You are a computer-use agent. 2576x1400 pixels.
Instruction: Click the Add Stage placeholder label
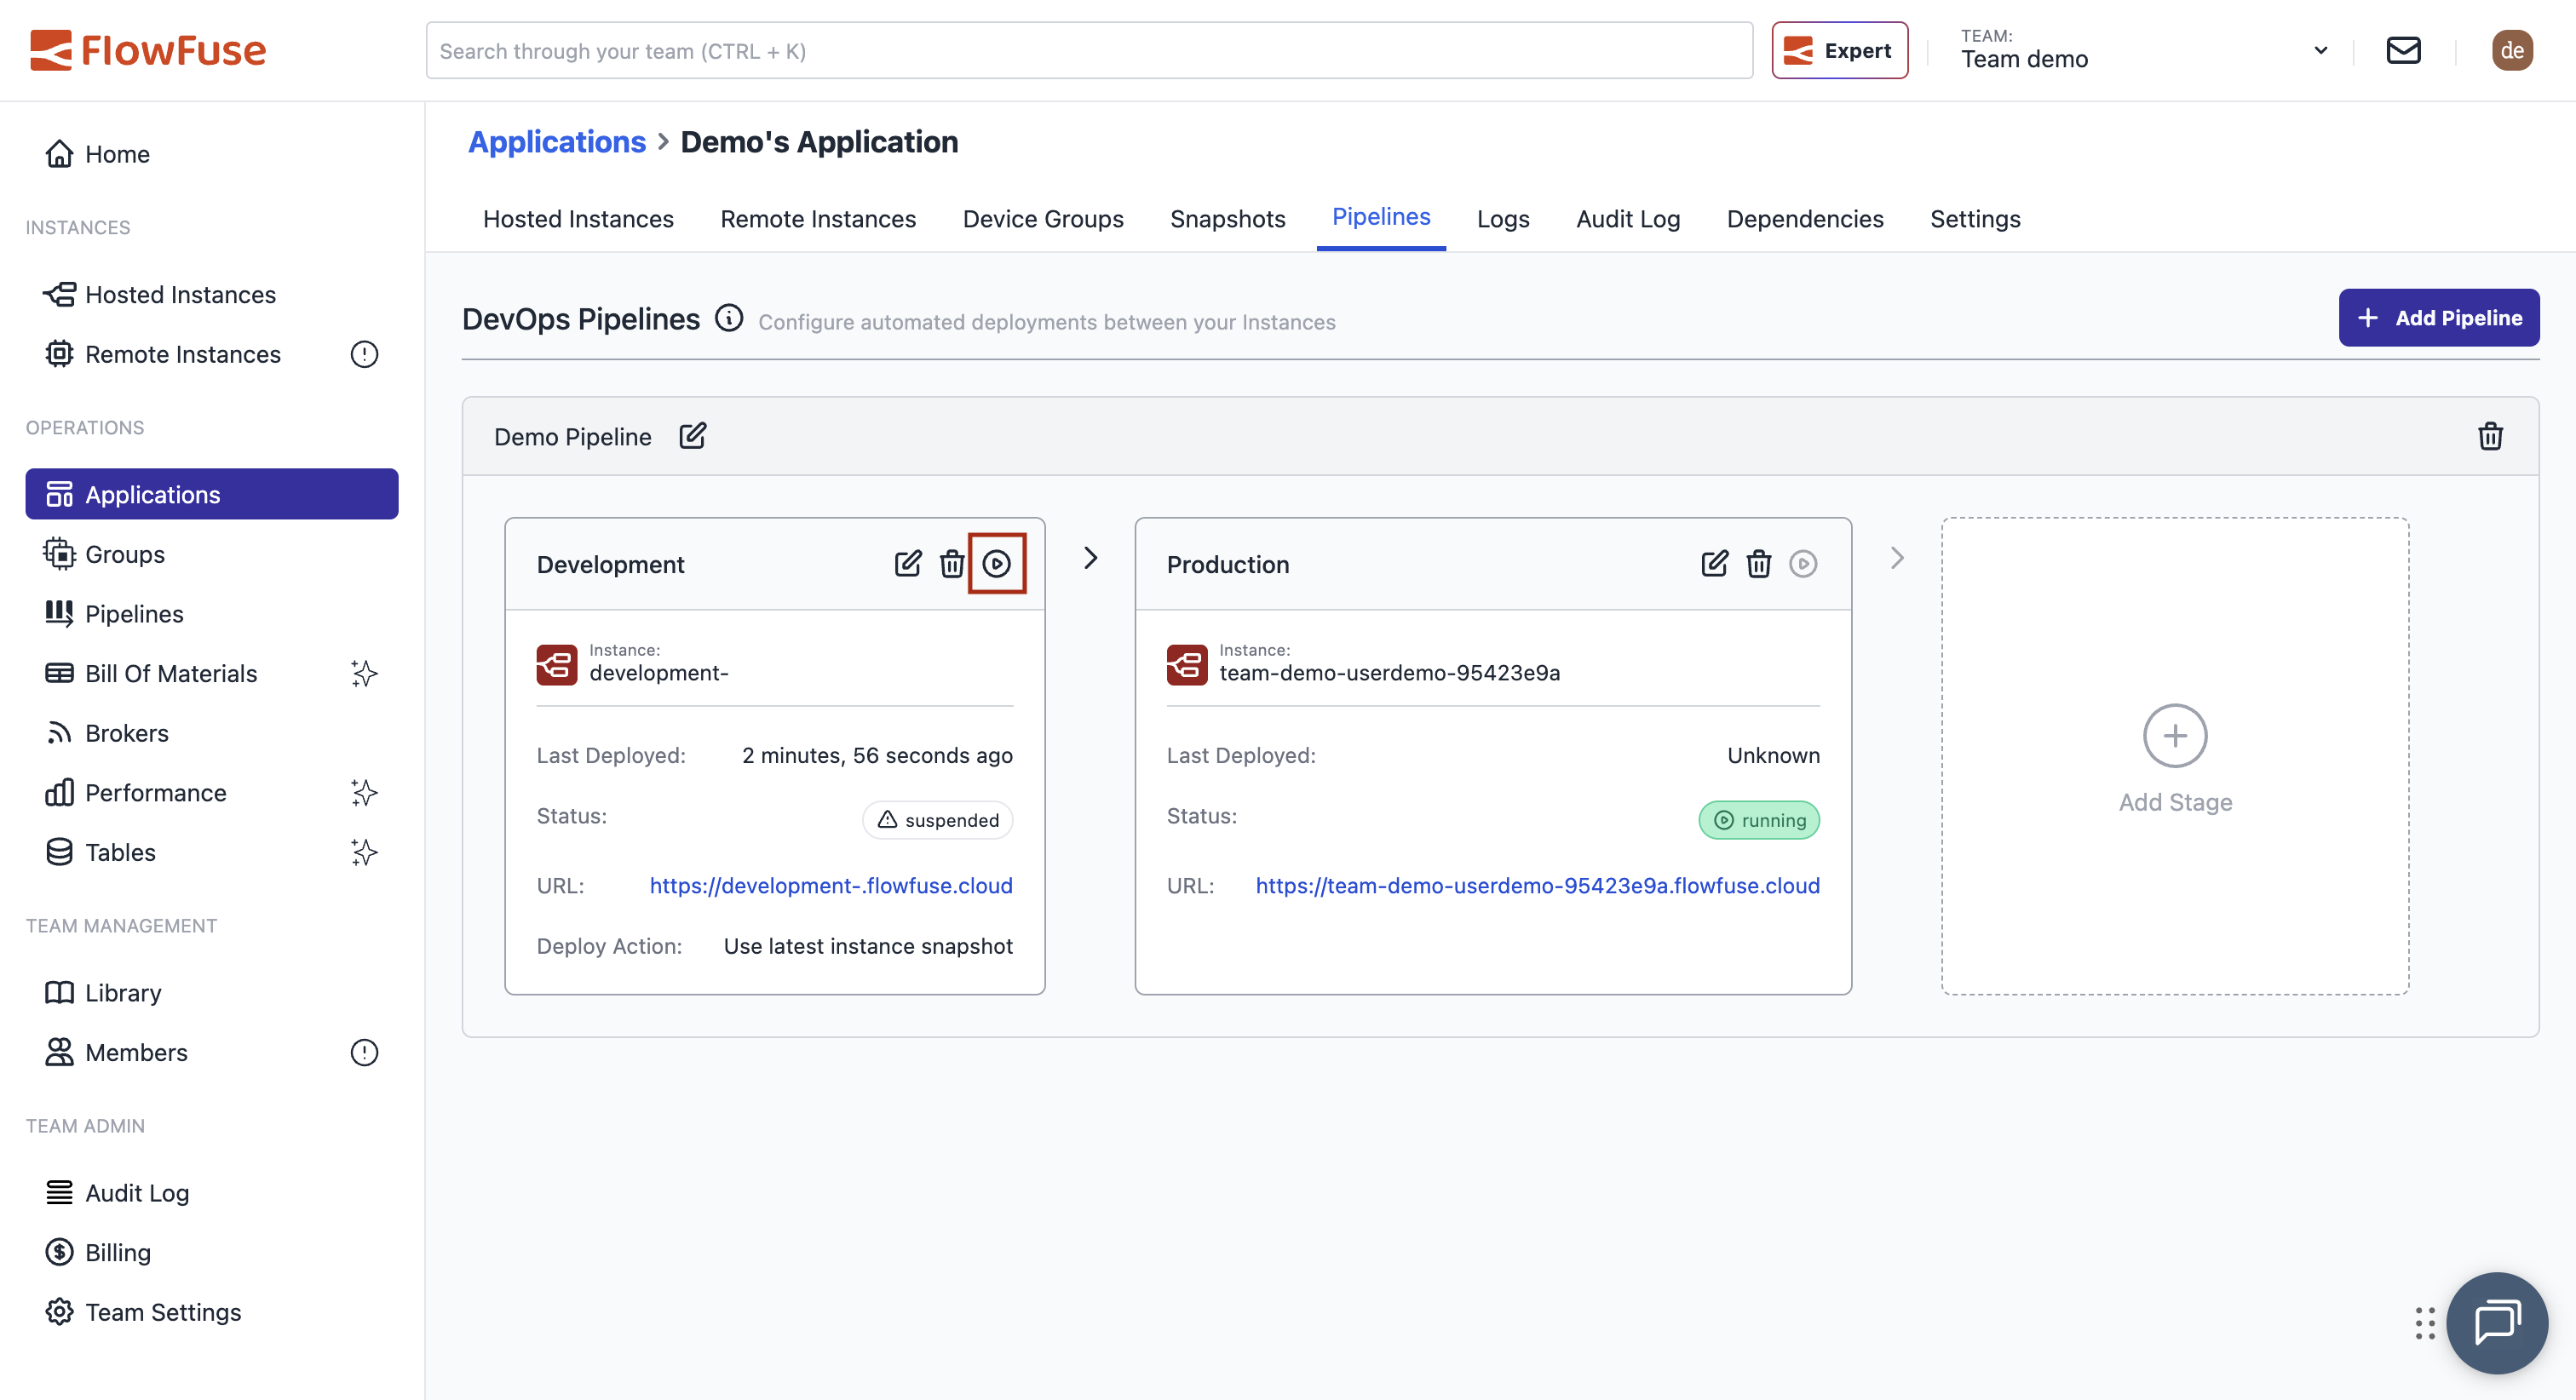pyautogui.click(x=2175, y=802)
